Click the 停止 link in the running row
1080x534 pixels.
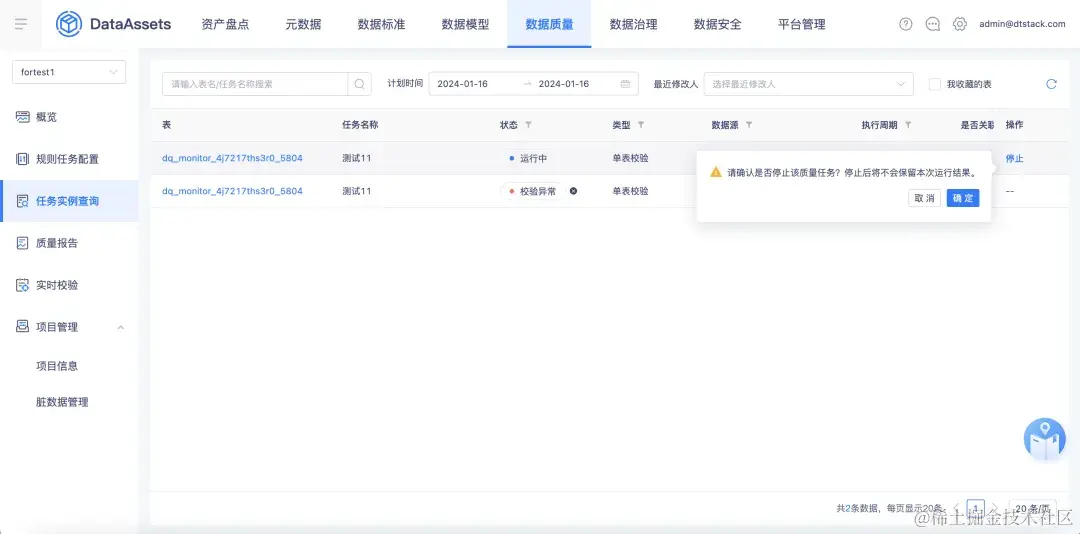click(x=1015, y=158)
